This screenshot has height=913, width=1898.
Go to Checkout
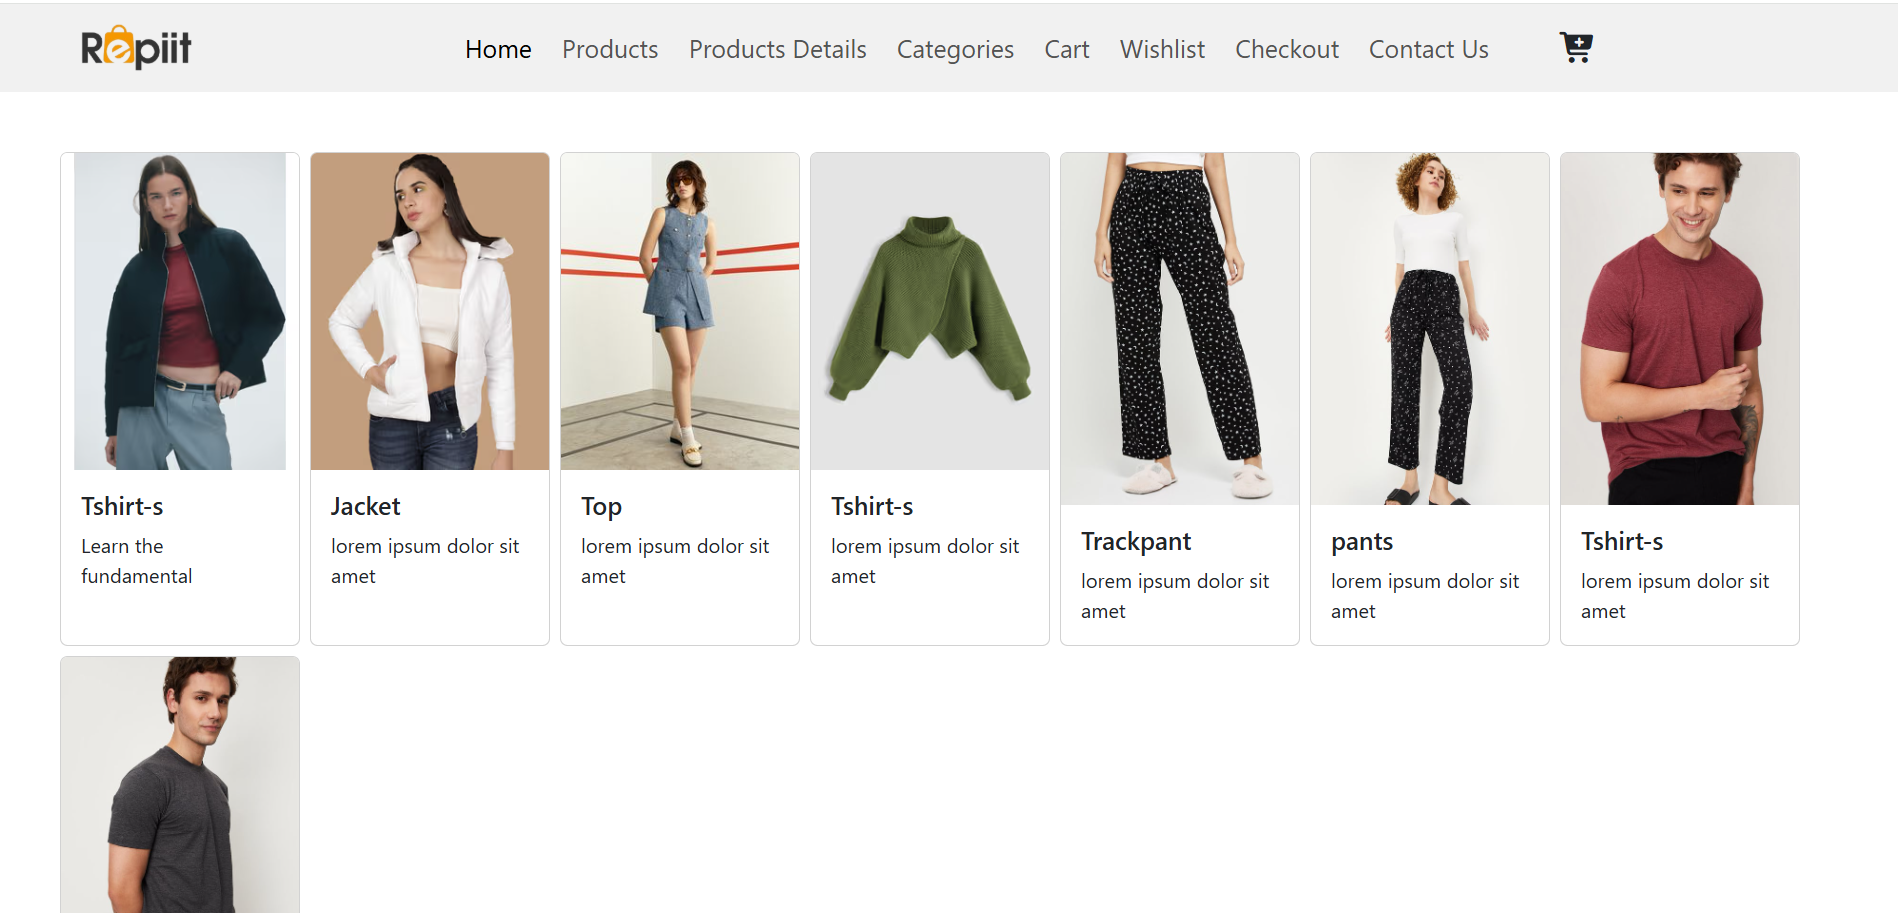[1286, 49]
